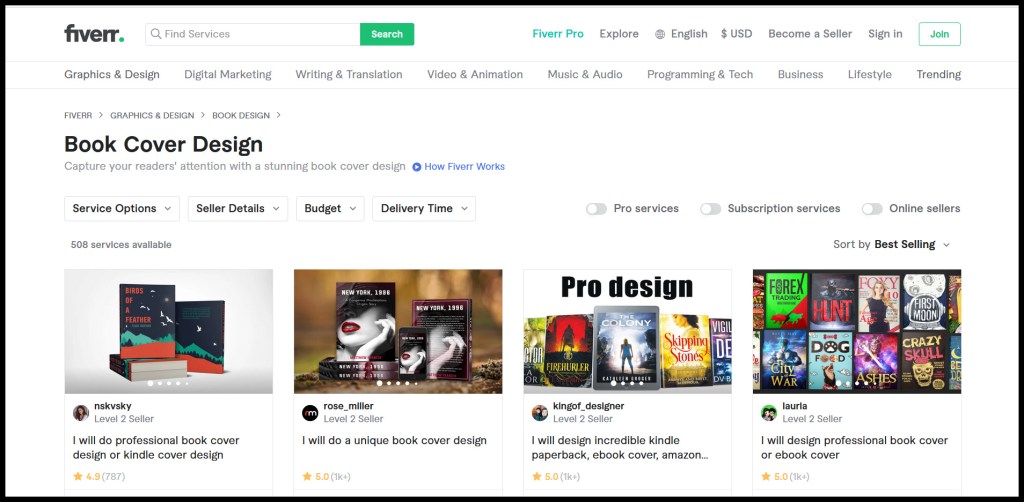Open kingof_designer seller avatar

(x=540, y=413)
